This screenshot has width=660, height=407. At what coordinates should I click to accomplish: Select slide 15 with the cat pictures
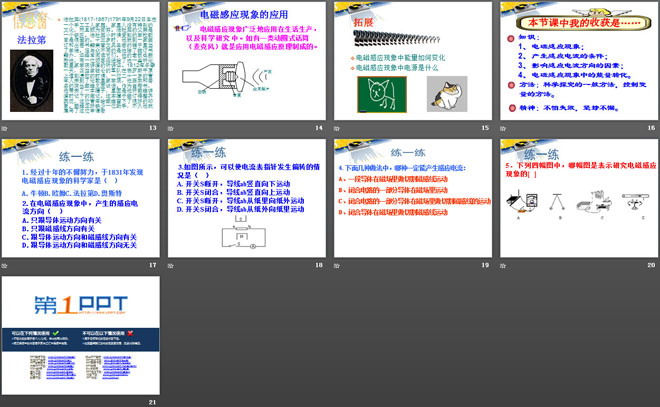(413, 61)
